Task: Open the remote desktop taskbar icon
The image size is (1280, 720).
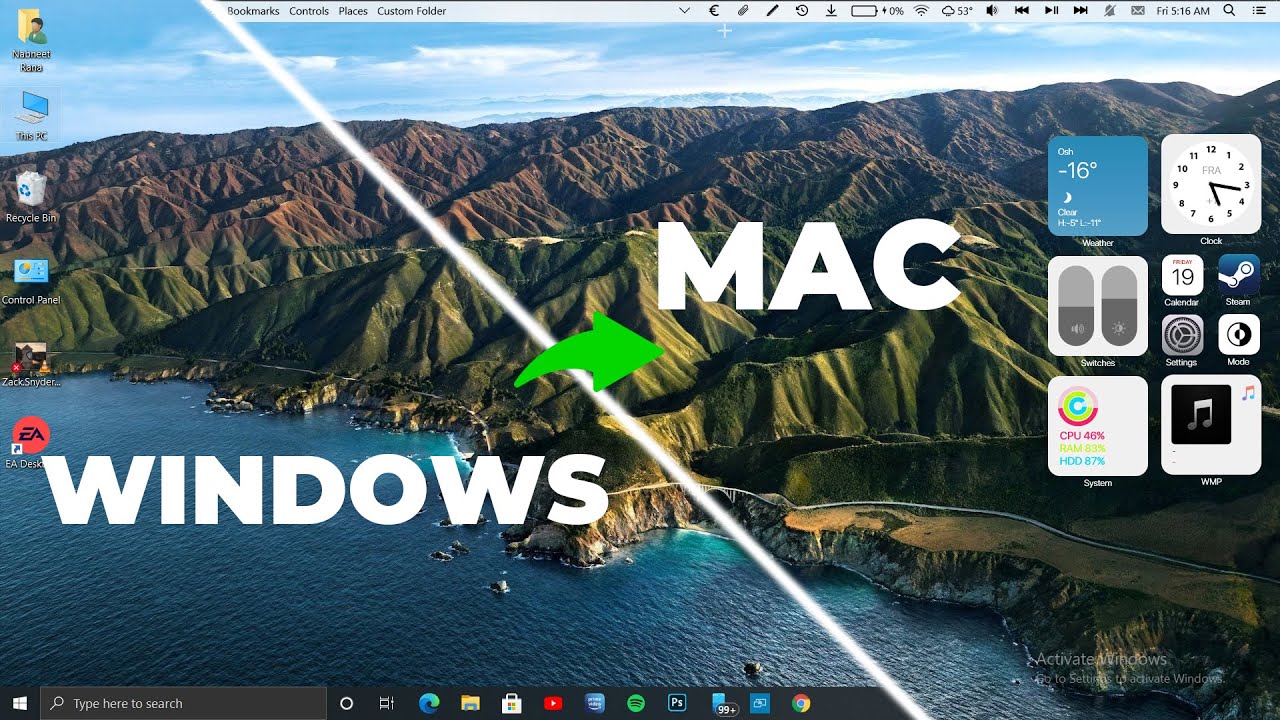Action: click(x=760, y=703)
